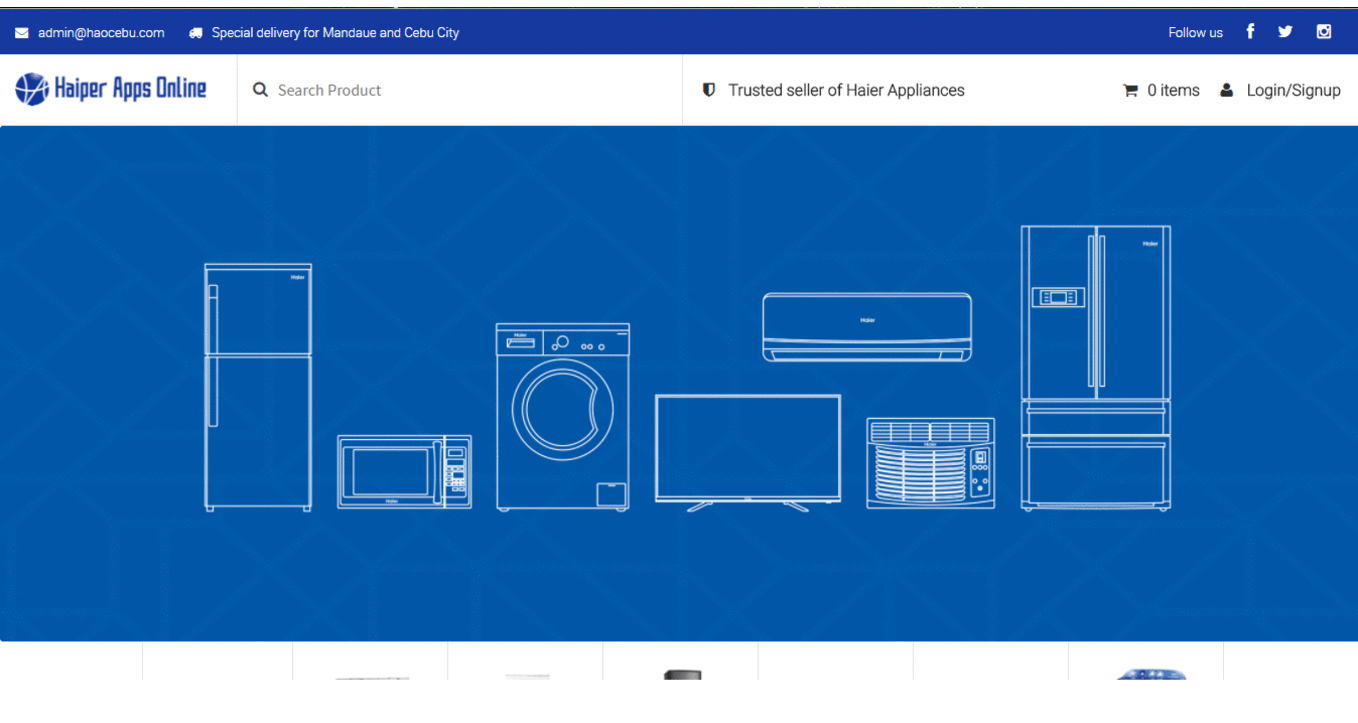Screen dimensions: 1358x723
Task: Click the Follow us label
Action: pos(1195,33)
